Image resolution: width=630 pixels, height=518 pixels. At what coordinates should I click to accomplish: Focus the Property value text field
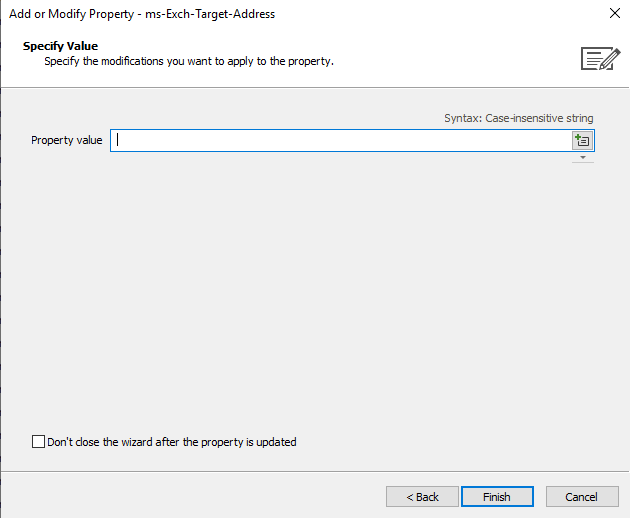pyautogui.click(x=341, y=140)
